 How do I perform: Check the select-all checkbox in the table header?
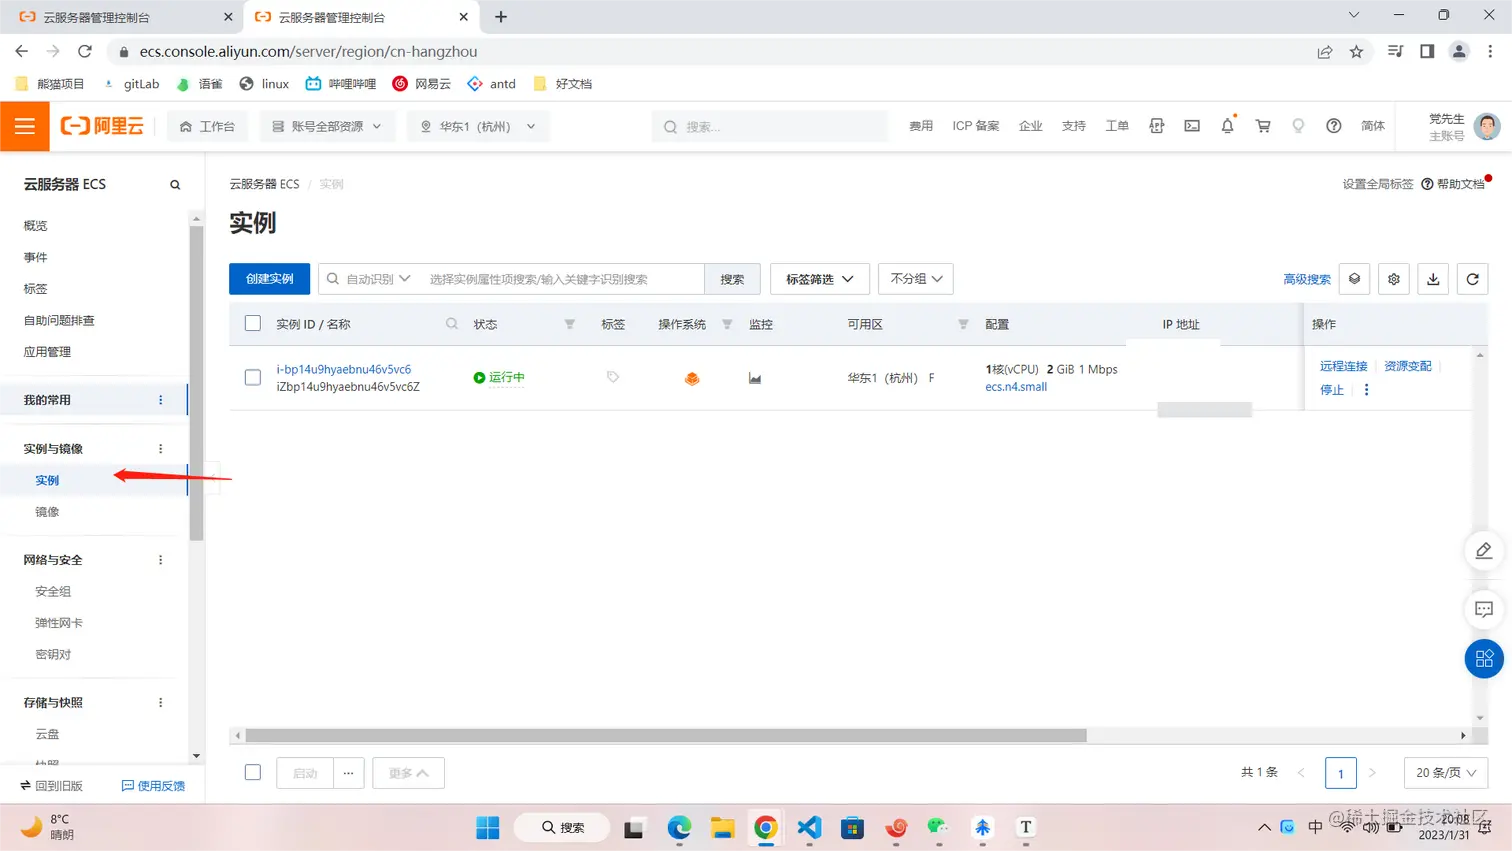(x=252, y=323)
